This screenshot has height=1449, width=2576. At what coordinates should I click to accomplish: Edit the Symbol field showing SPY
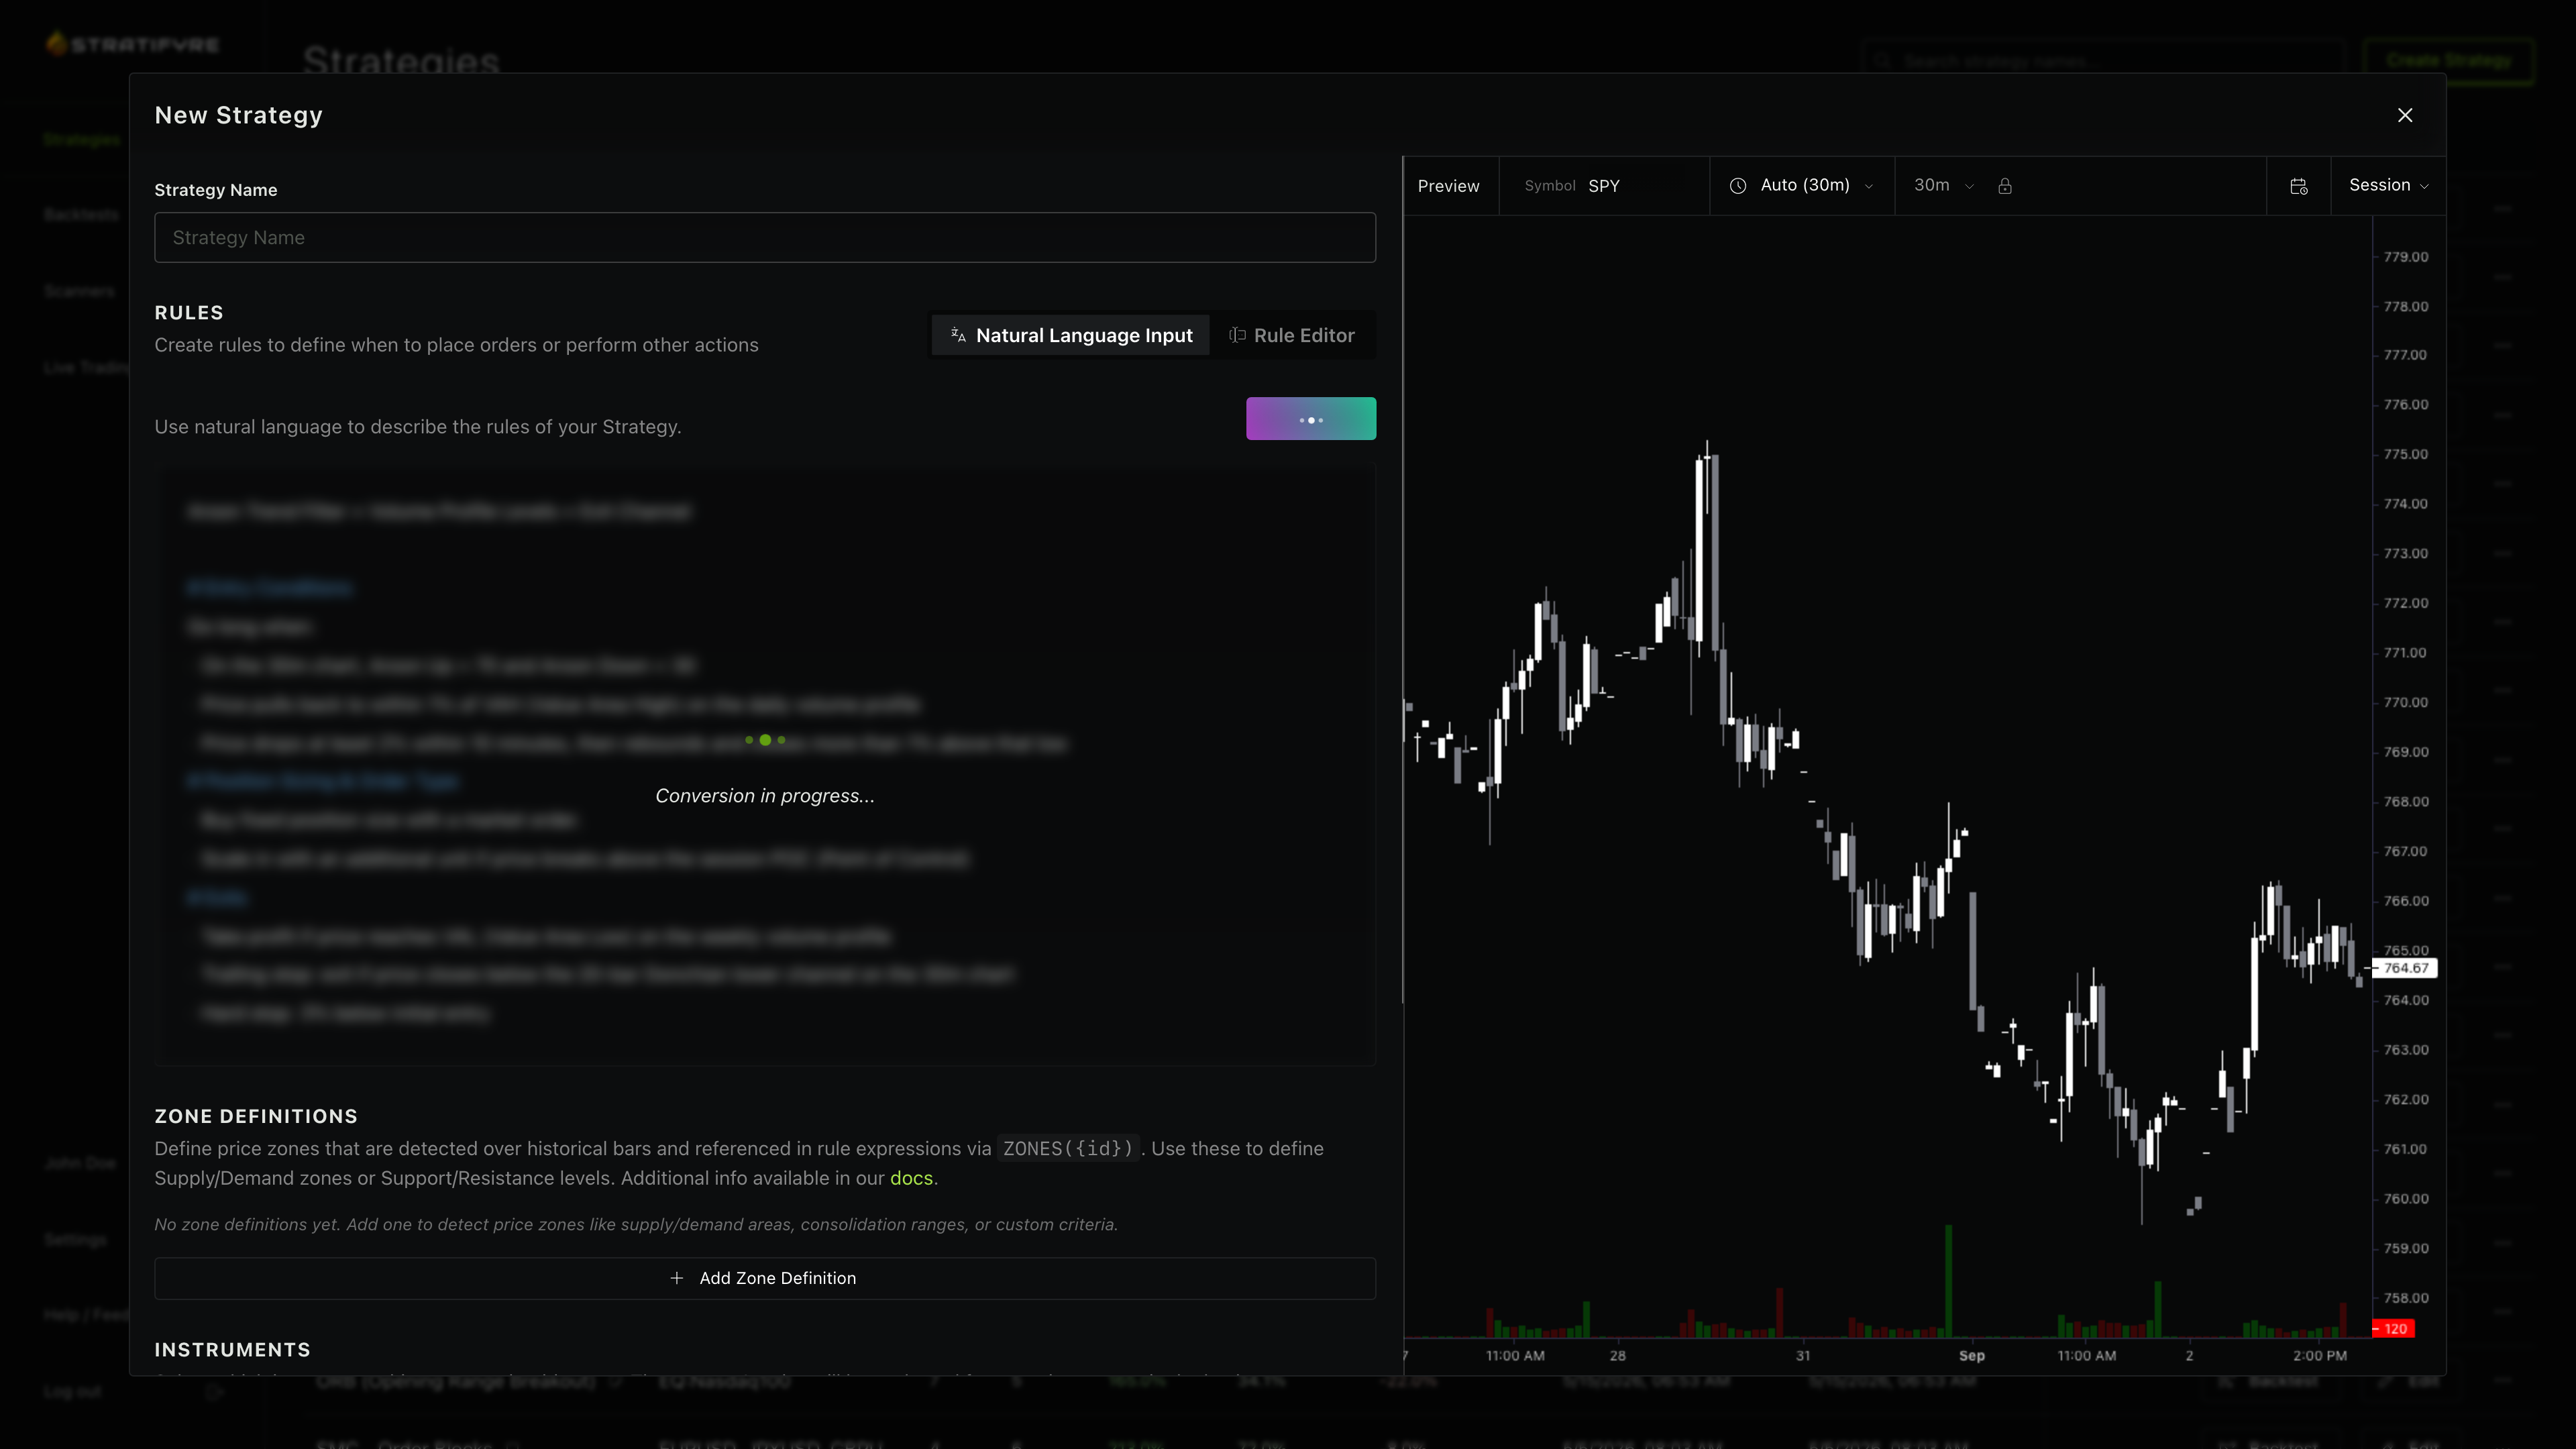pyautogui.click(x=1604, y=186)
